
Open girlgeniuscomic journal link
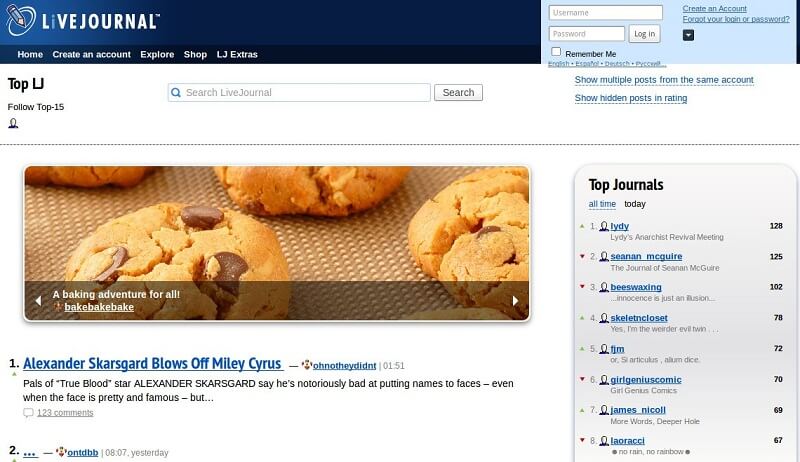[x=646, y=380]
